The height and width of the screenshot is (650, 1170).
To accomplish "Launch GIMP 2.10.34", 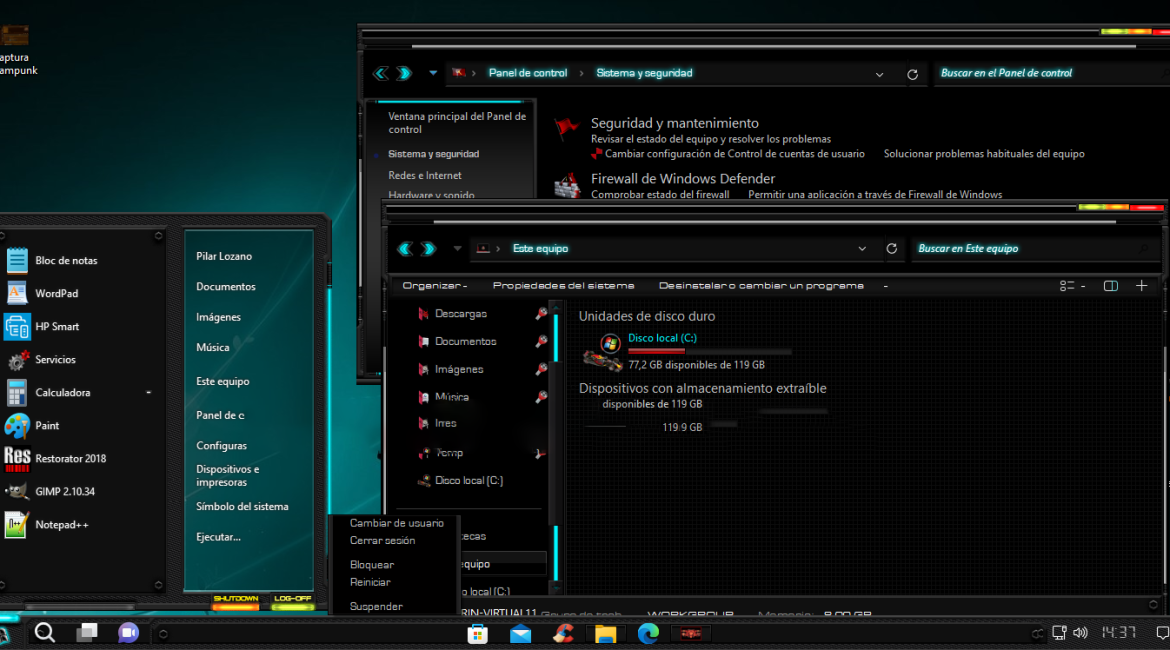I will [62, 491].
